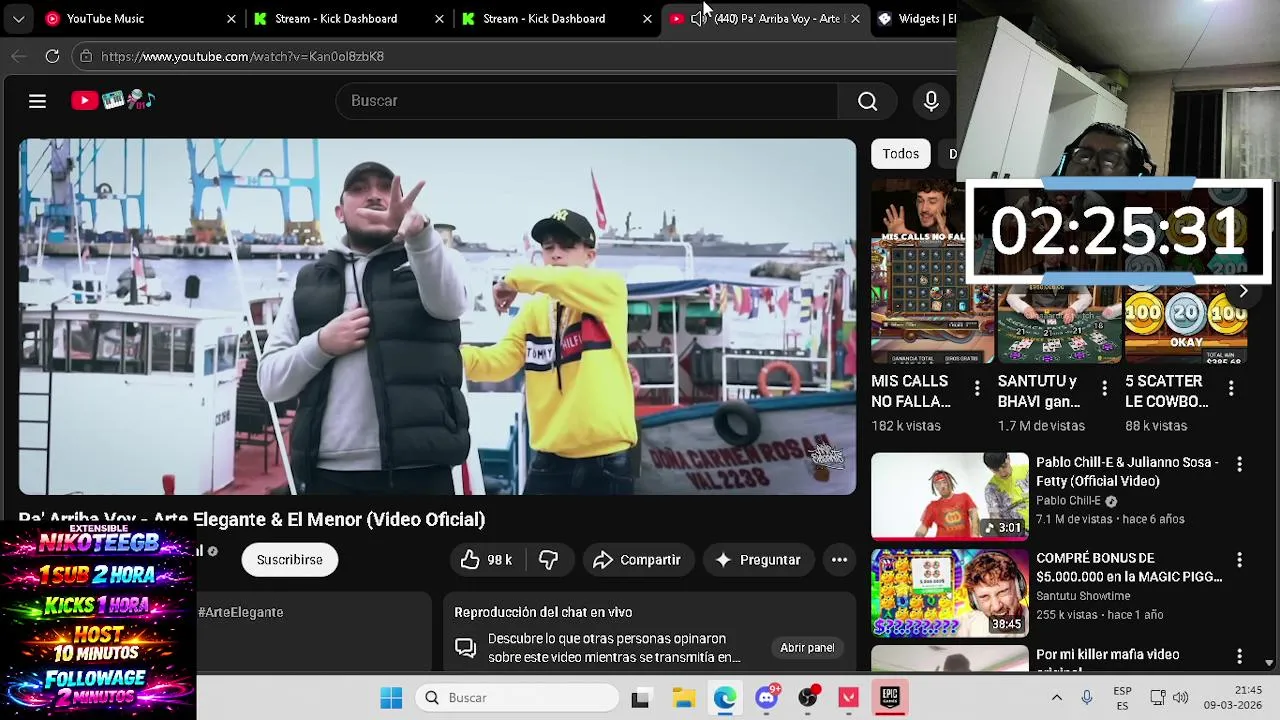Open the YouTube hamburger guide menu
This screenshot has height=720, width=1280.
point(37,101)
